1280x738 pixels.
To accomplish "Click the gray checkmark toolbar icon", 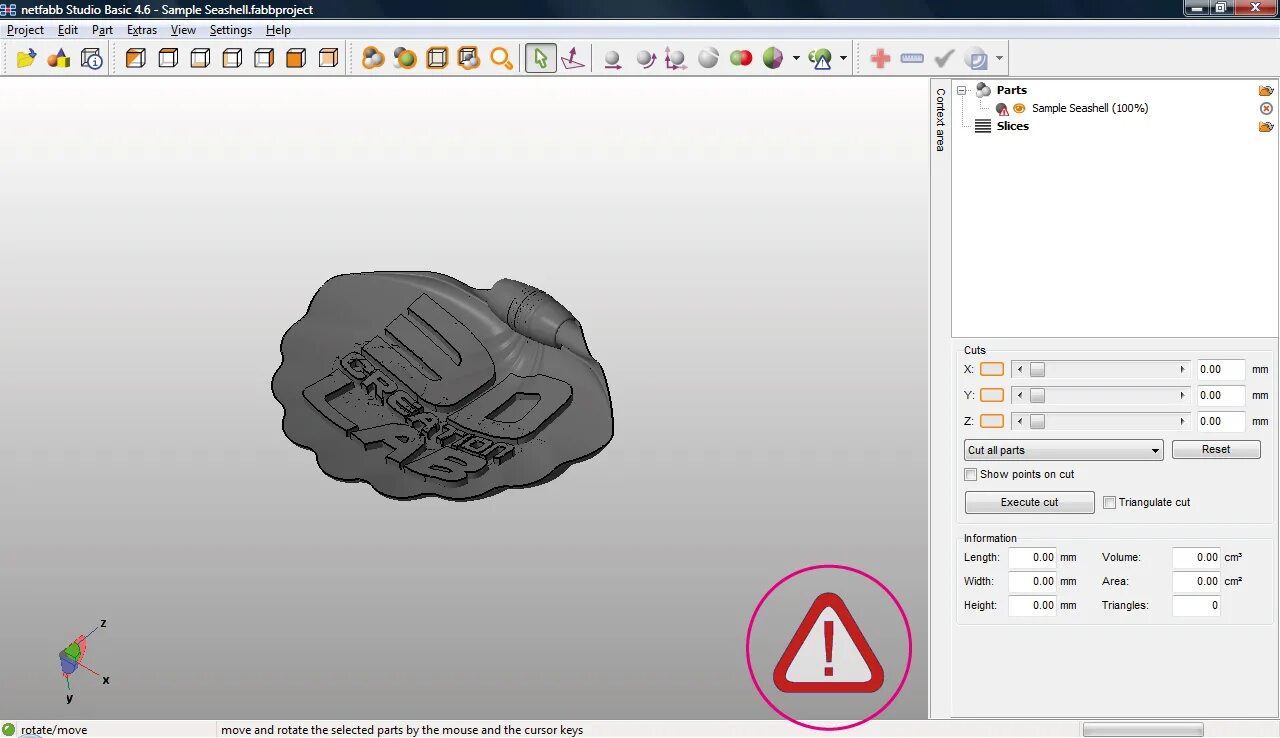I will pos(944,59).
